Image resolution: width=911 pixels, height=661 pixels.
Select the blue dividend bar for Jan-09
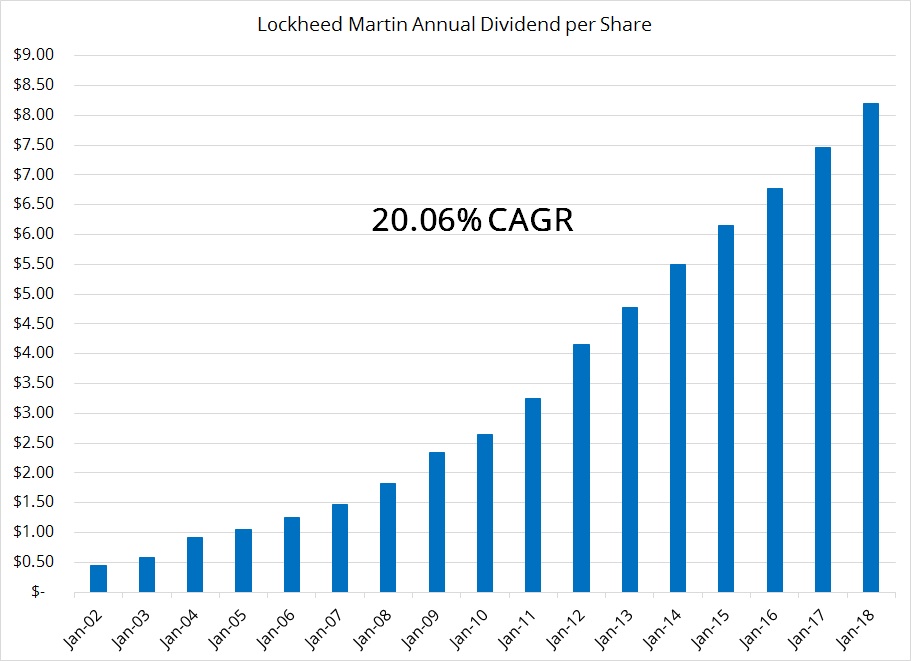[437, 522]
